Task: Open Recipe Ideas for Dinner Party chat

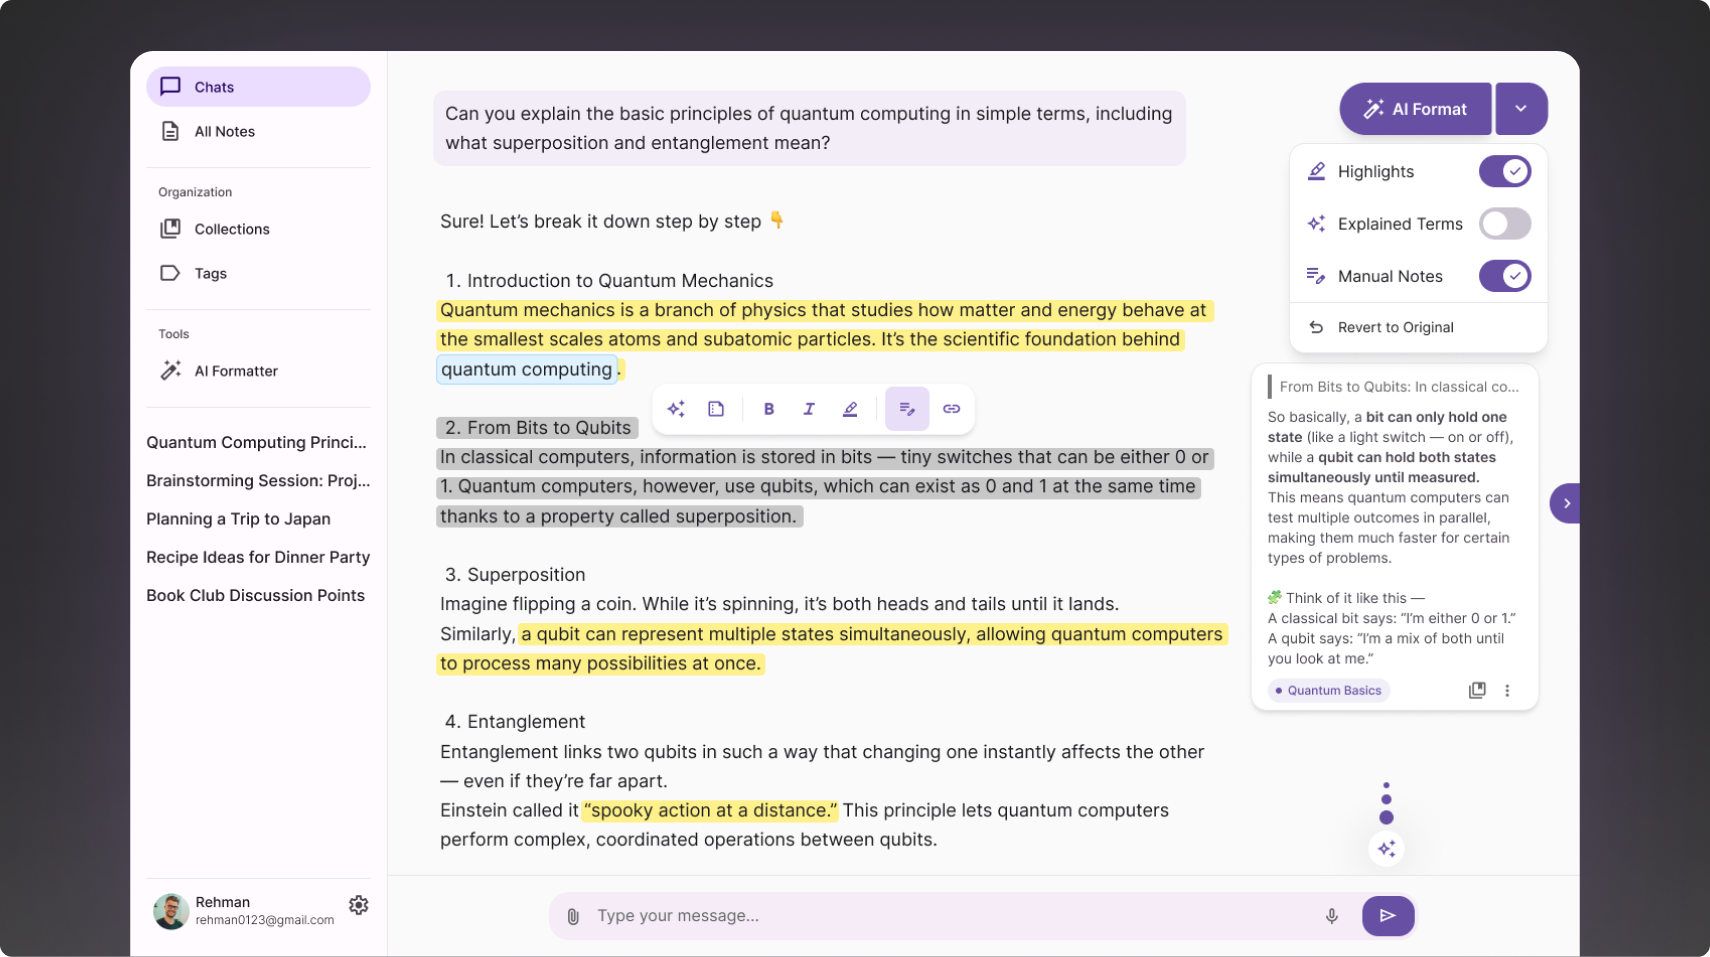Action: (x=258, y=557)
